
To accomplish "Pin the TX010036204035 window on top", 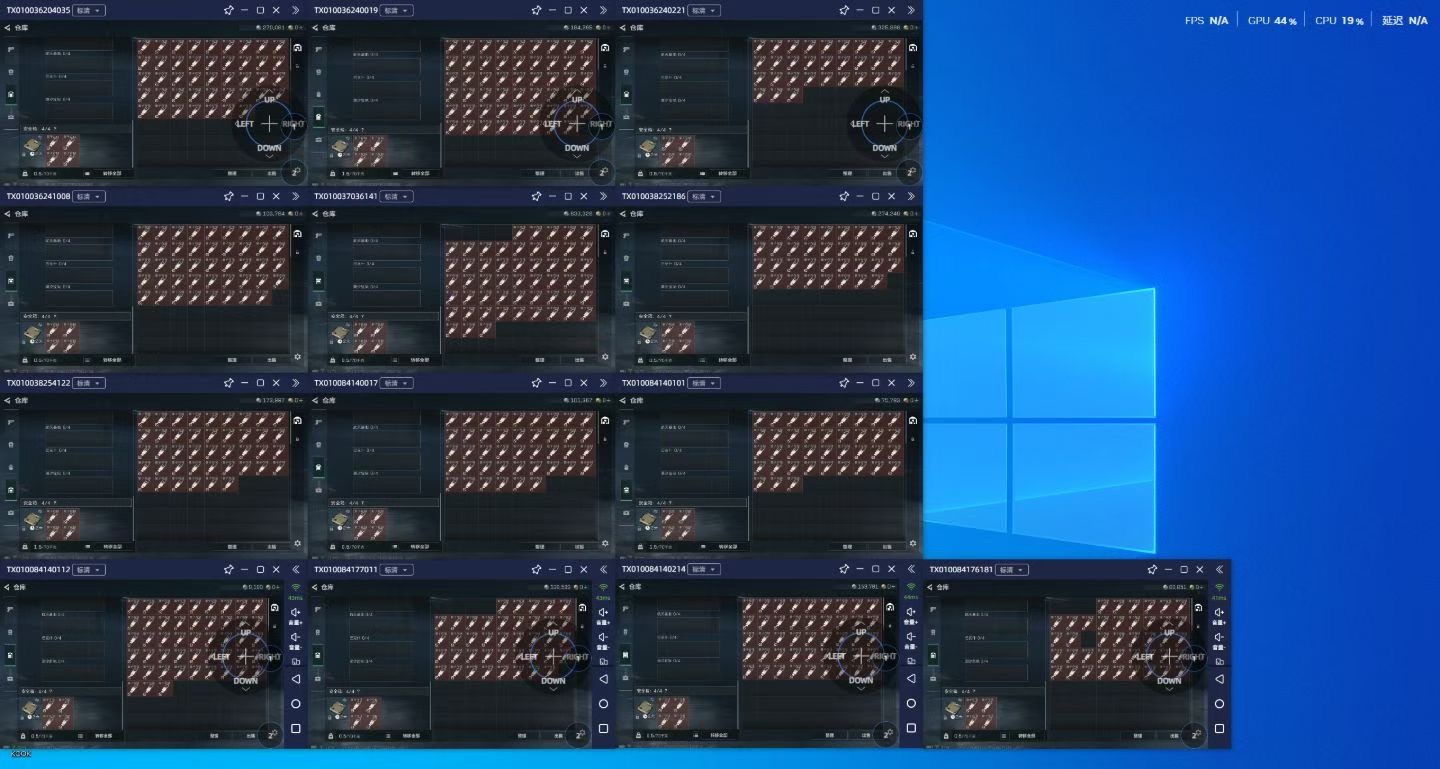I will [229, 10].
